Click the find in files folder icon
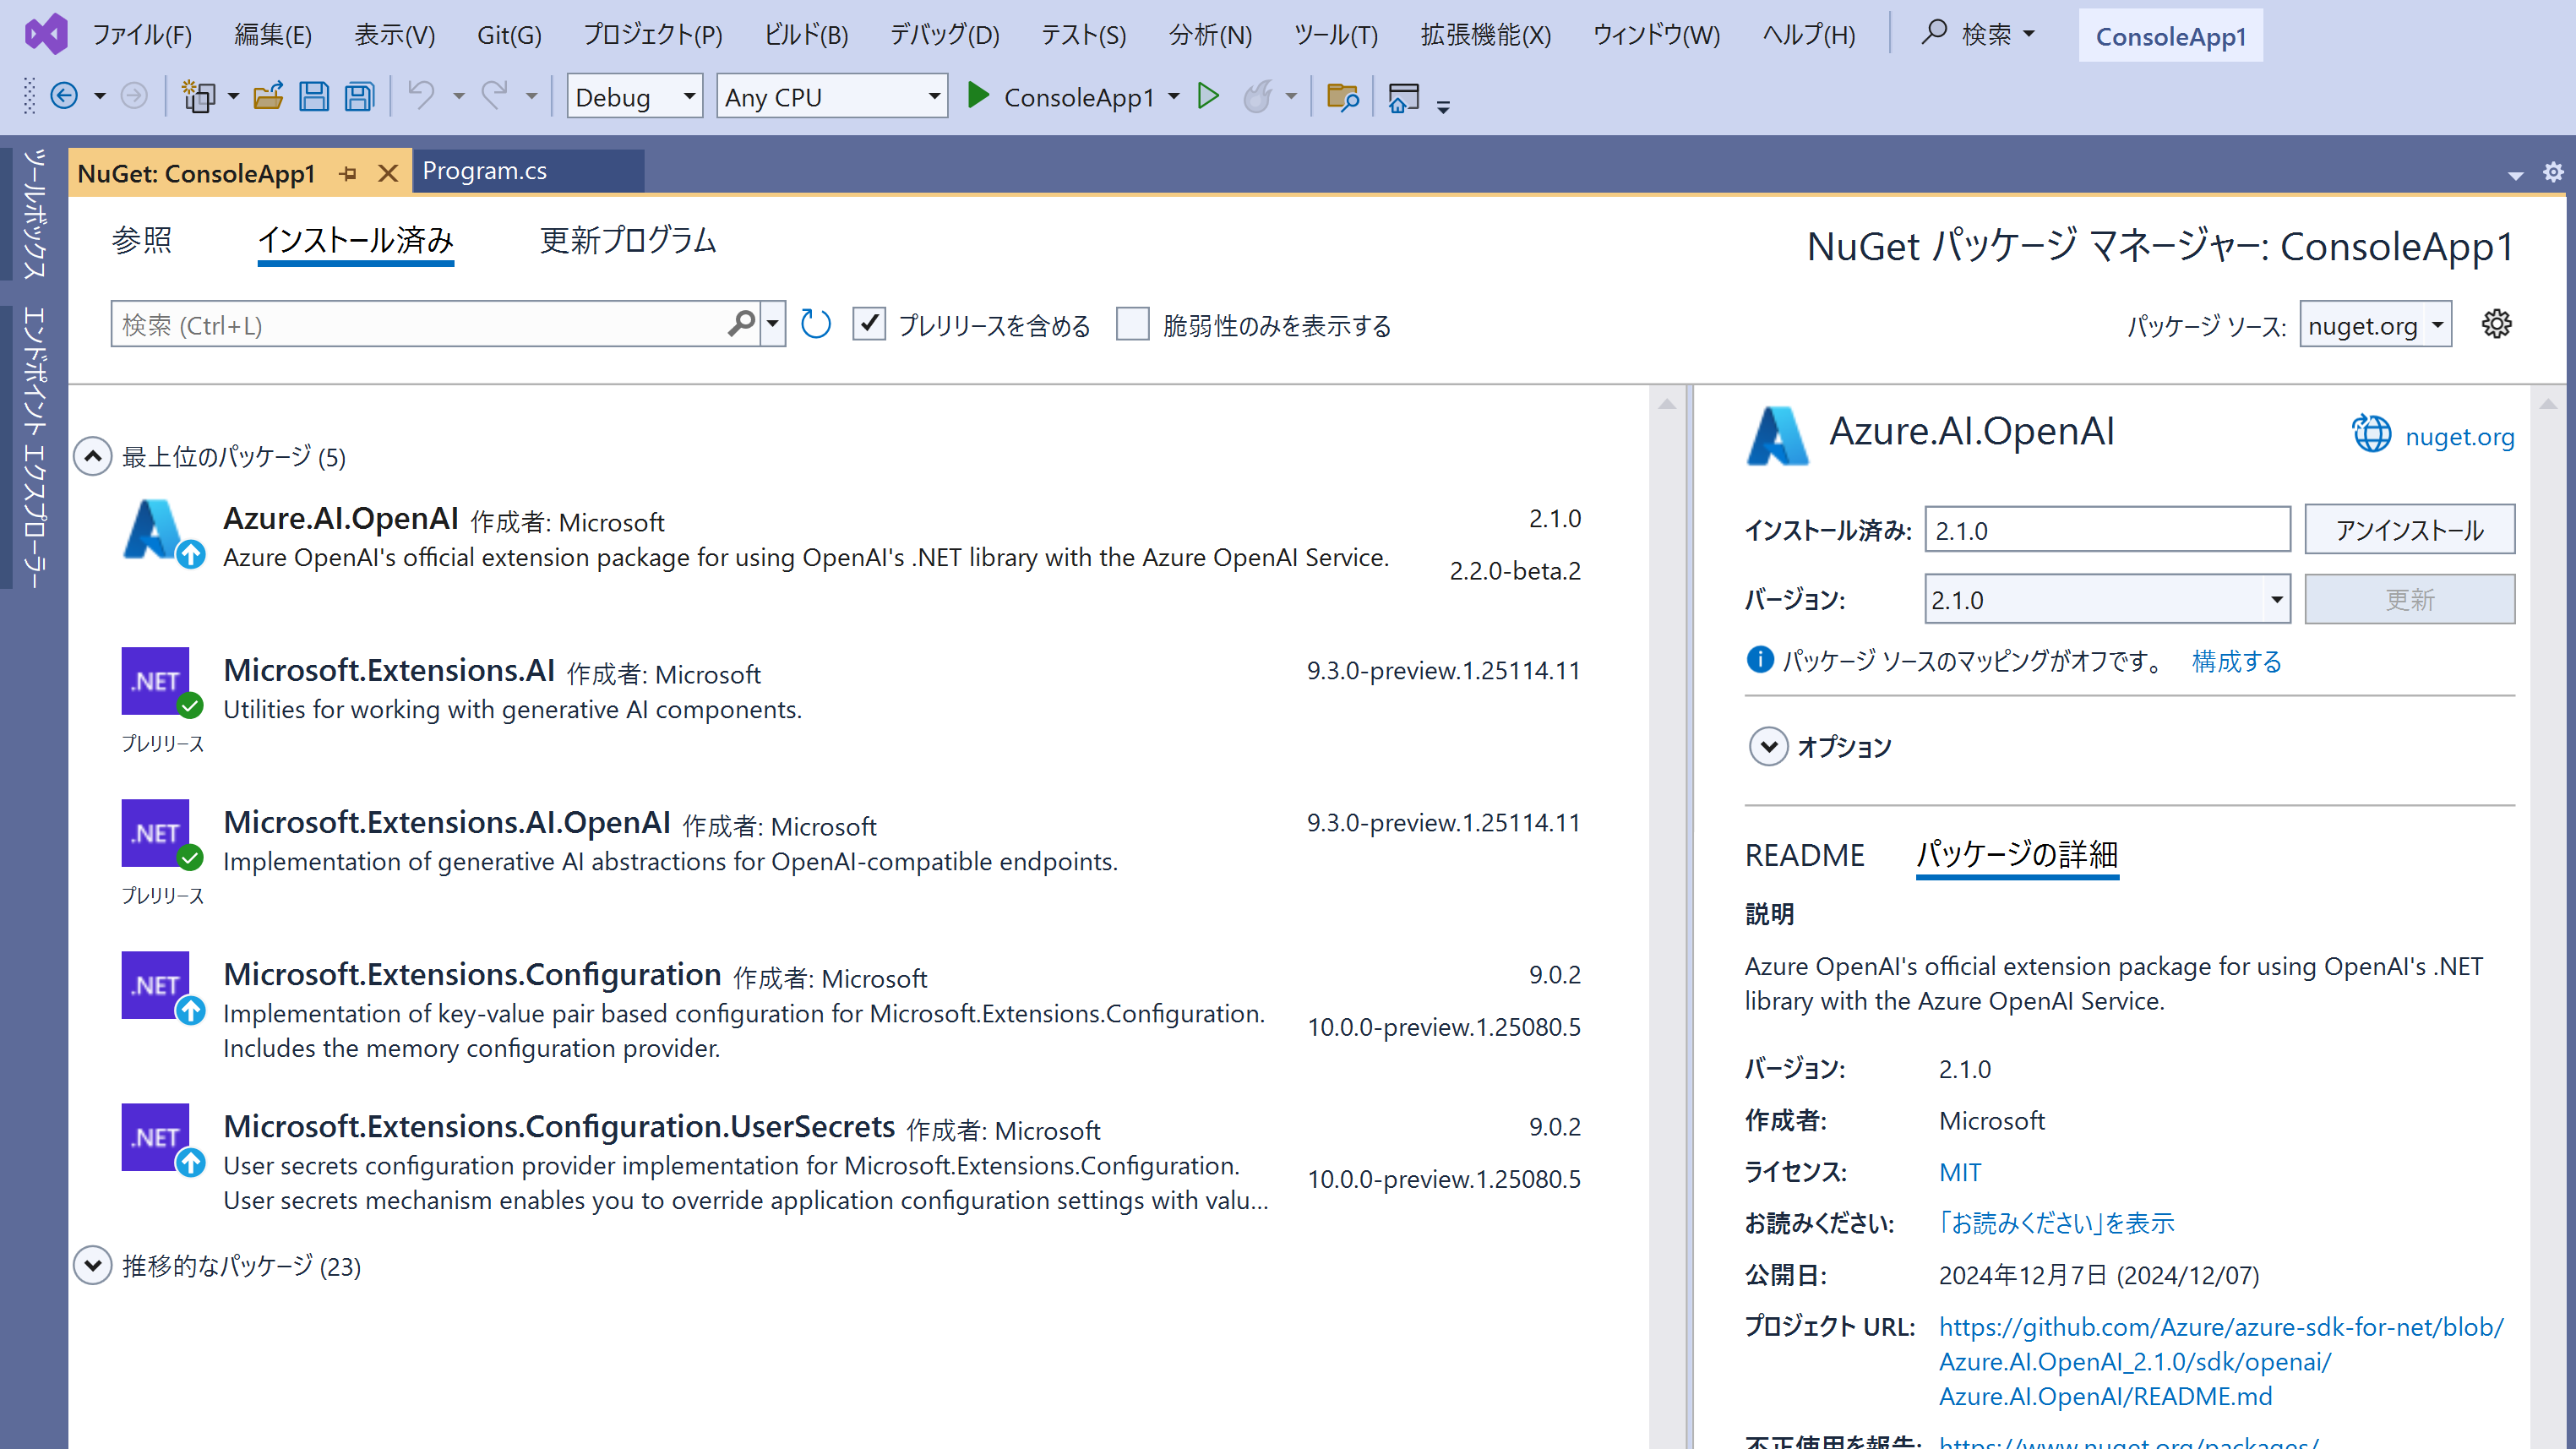This screenshot has width=2576, height=1449. 1342,96
